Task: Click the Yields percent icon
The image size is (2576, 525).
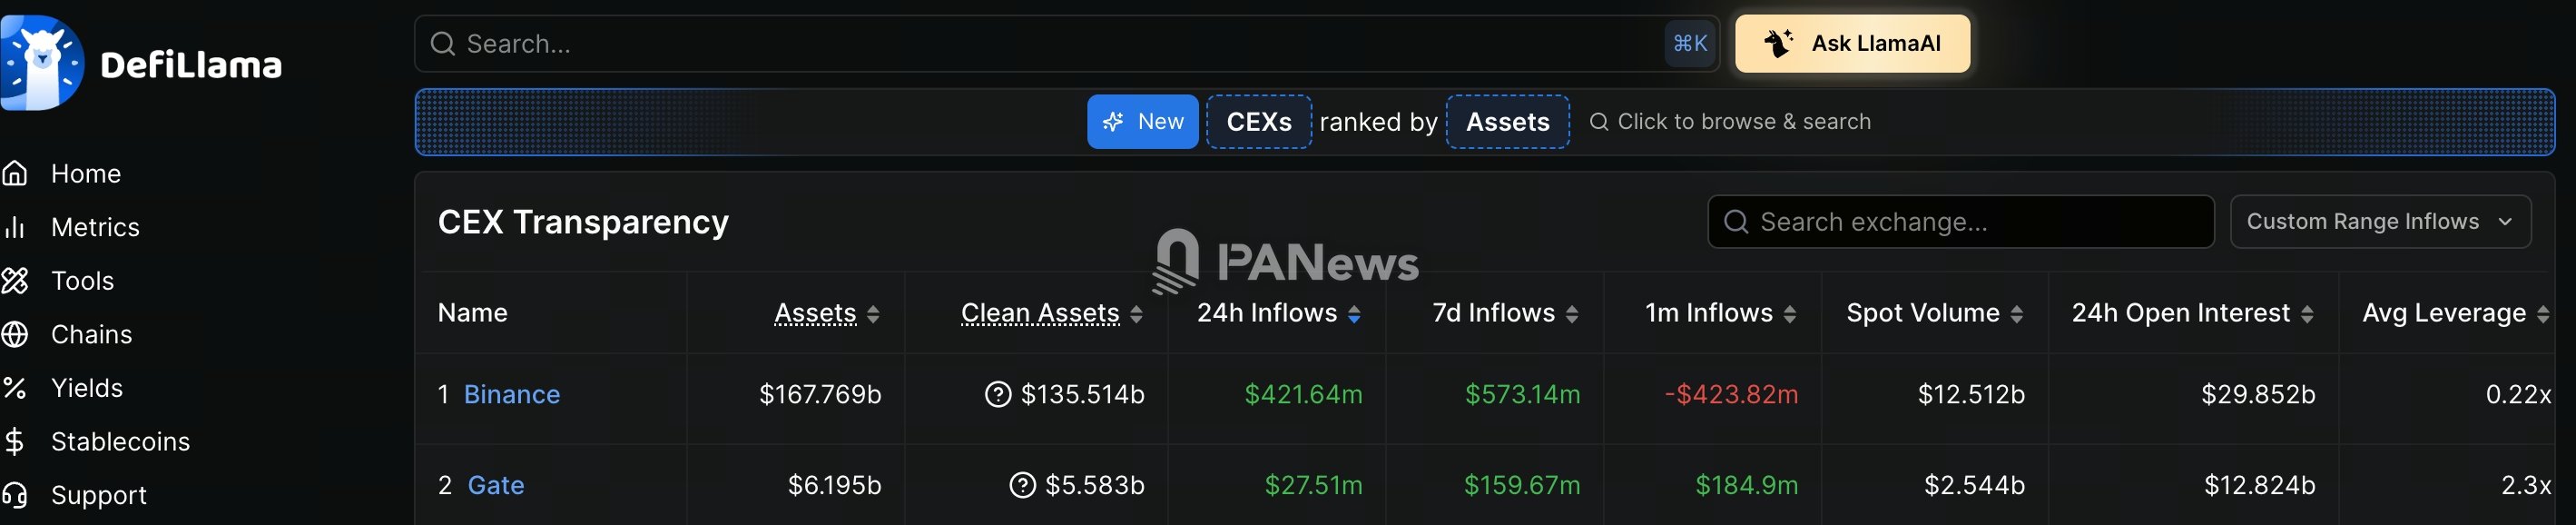Action: (15, 388)
